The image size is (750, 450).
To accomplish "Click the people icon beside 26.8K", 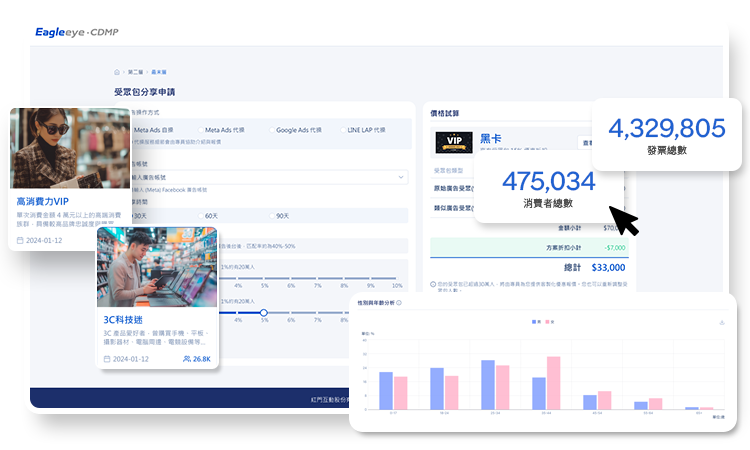I will (187, 359).
